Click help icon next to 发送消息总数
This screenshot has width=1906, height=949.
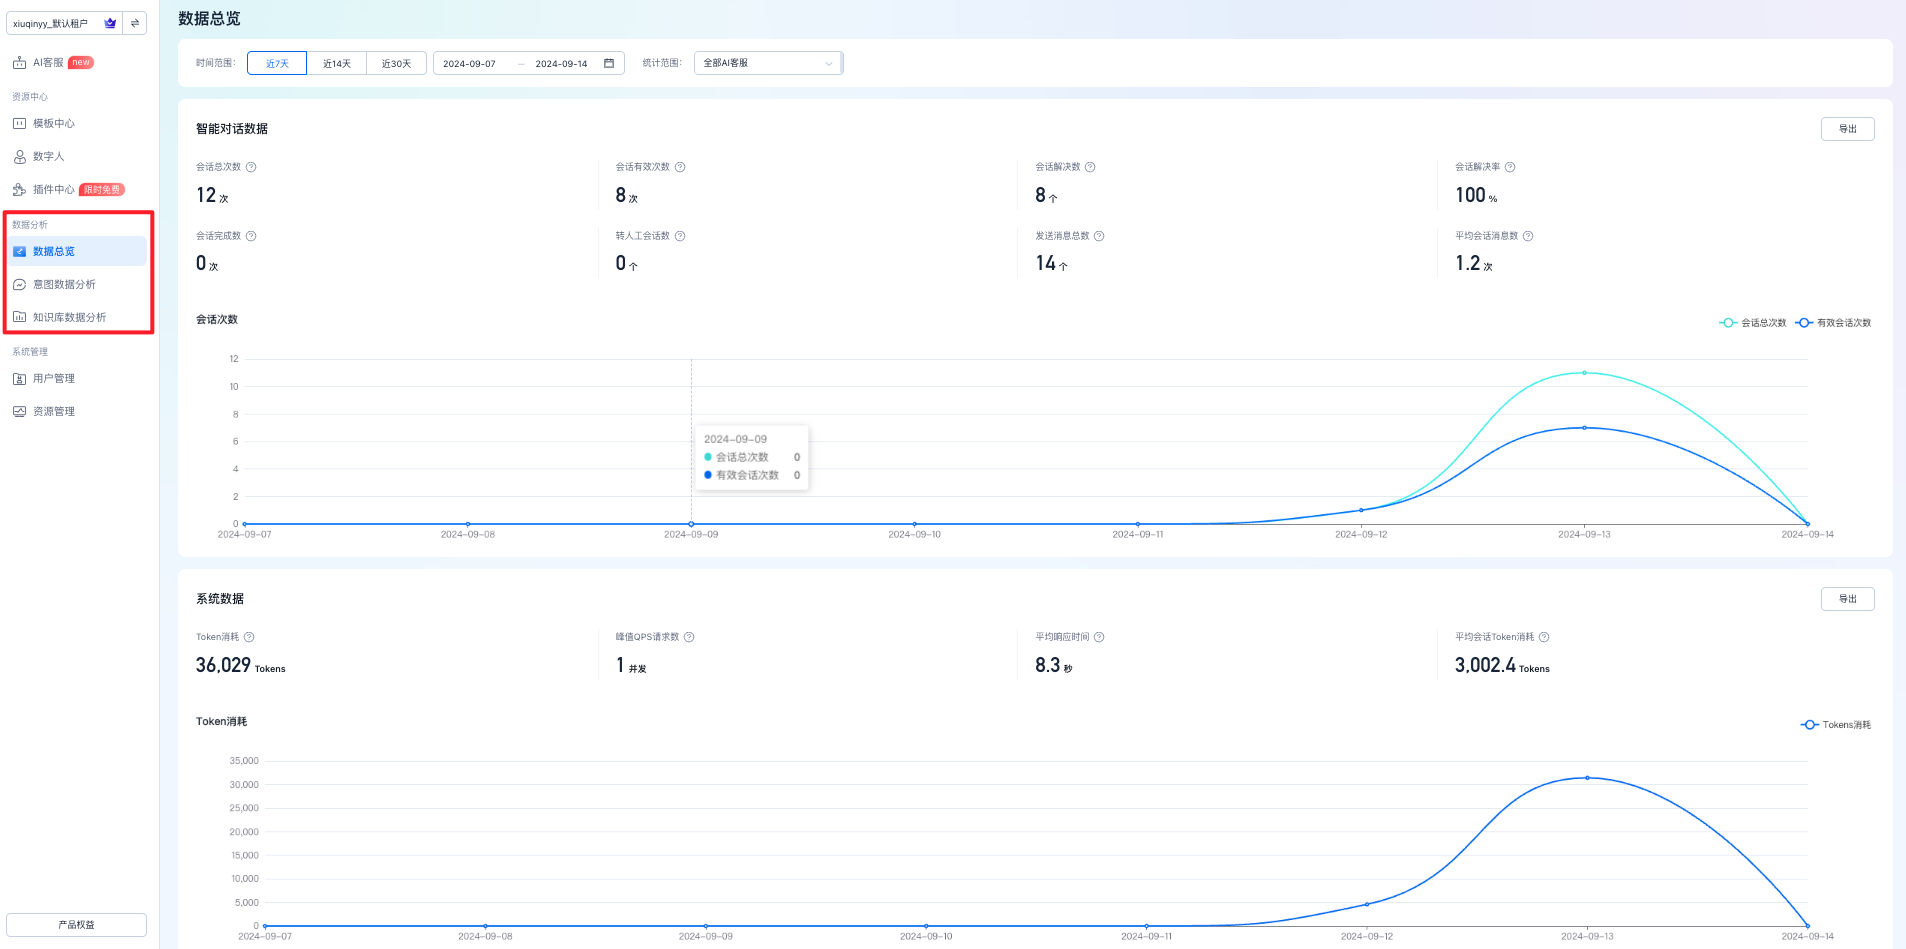coord(1099,236)
